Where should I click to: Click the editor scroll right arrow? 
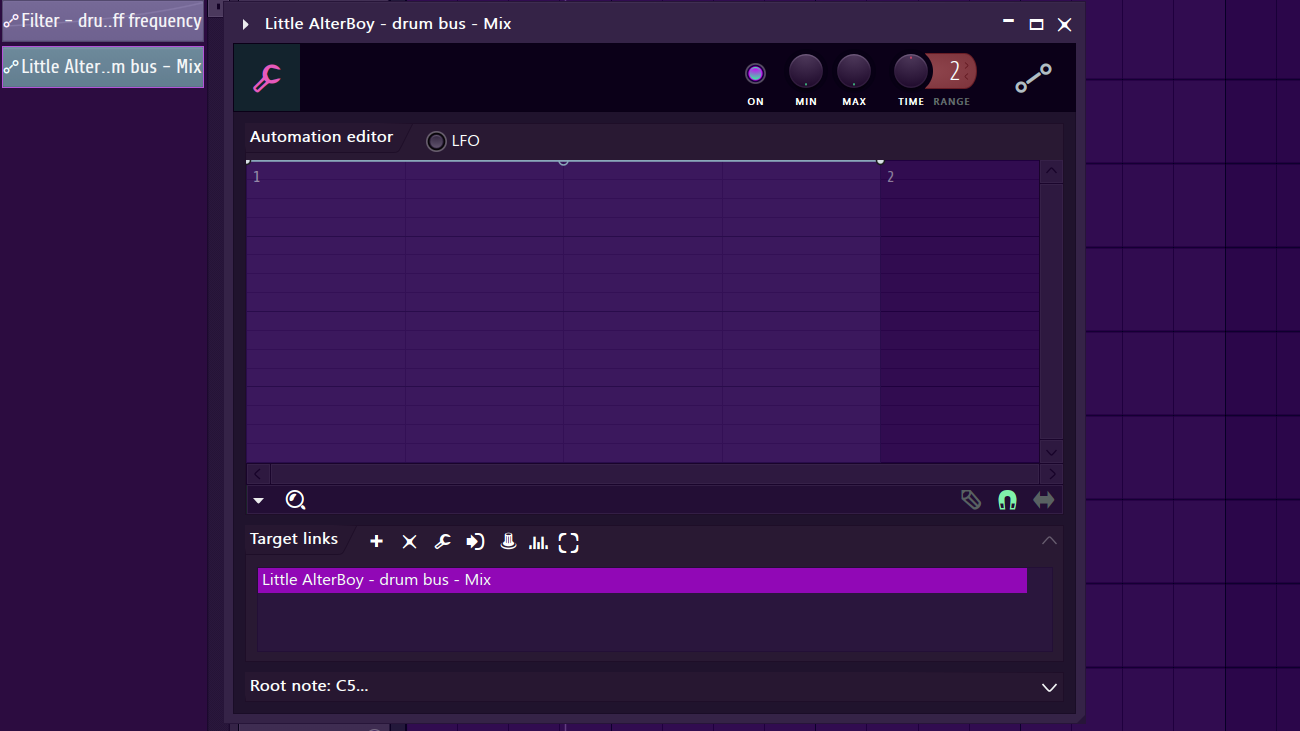(x=1051, y=473)
